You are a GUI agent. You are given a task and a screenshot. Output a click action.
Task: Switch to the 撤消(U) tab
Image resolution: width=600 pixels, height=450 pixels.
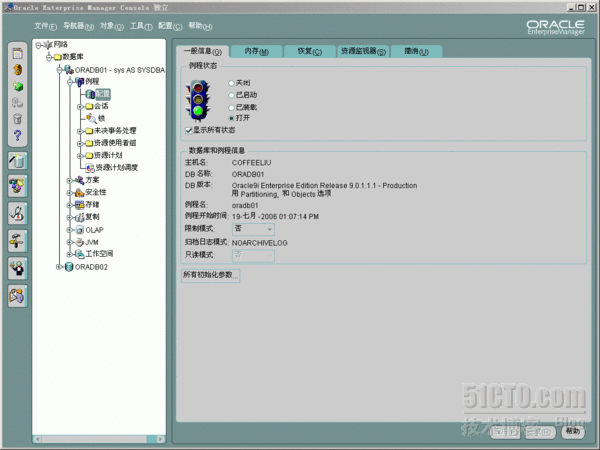point(416,51)
